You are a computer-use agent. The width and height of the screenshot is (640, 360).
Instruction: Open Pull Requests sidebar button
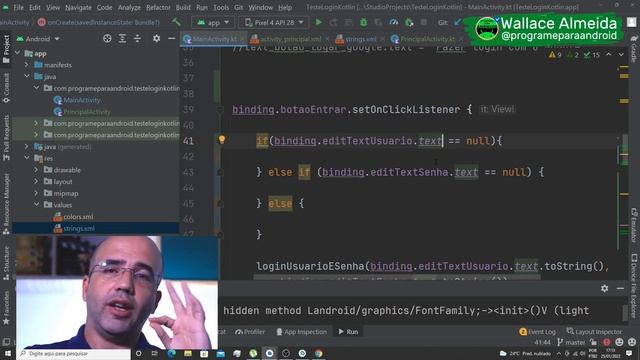6,138
